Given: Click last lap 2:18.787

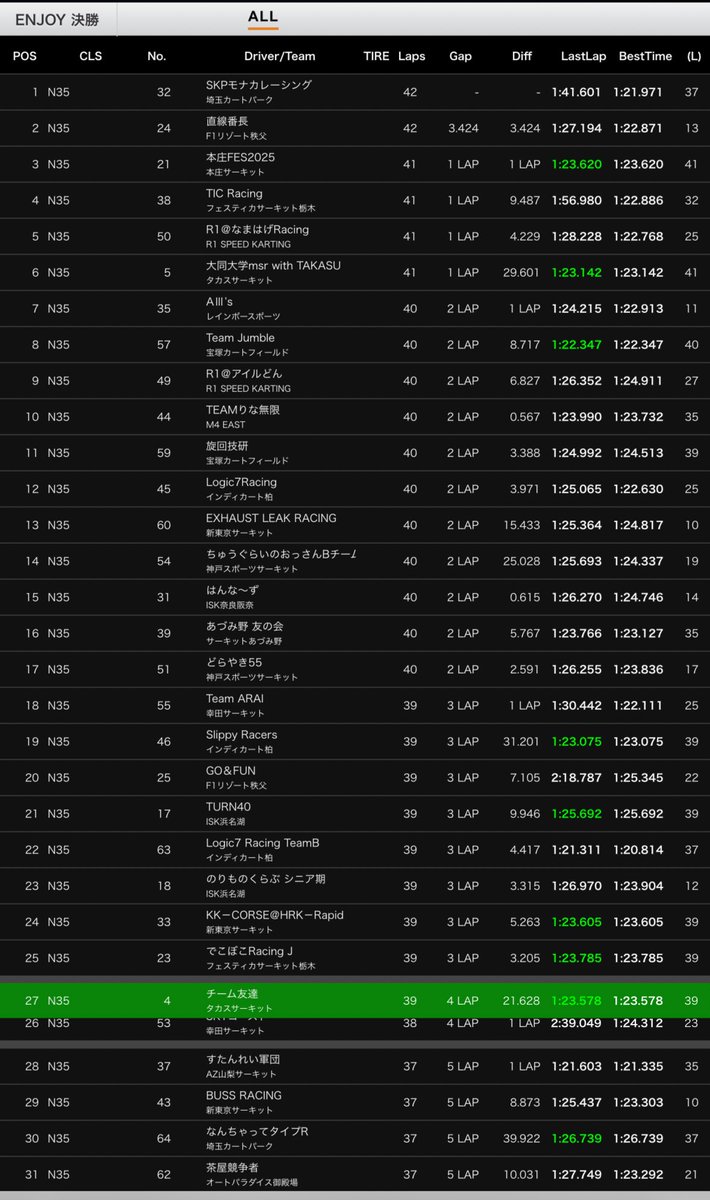Looking at the screenshot, I should pyautogui.click(x=576, y=777).
